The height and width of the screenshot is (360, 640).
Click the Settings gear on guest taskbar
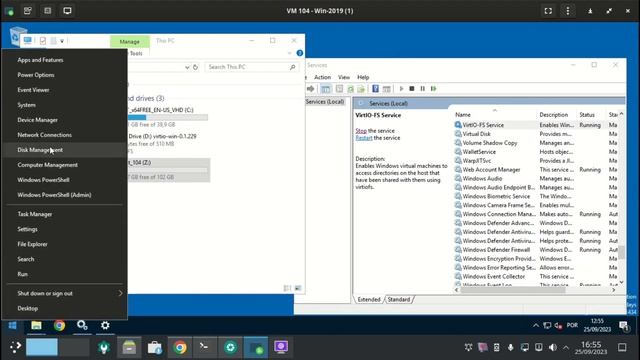pos(105,325)
